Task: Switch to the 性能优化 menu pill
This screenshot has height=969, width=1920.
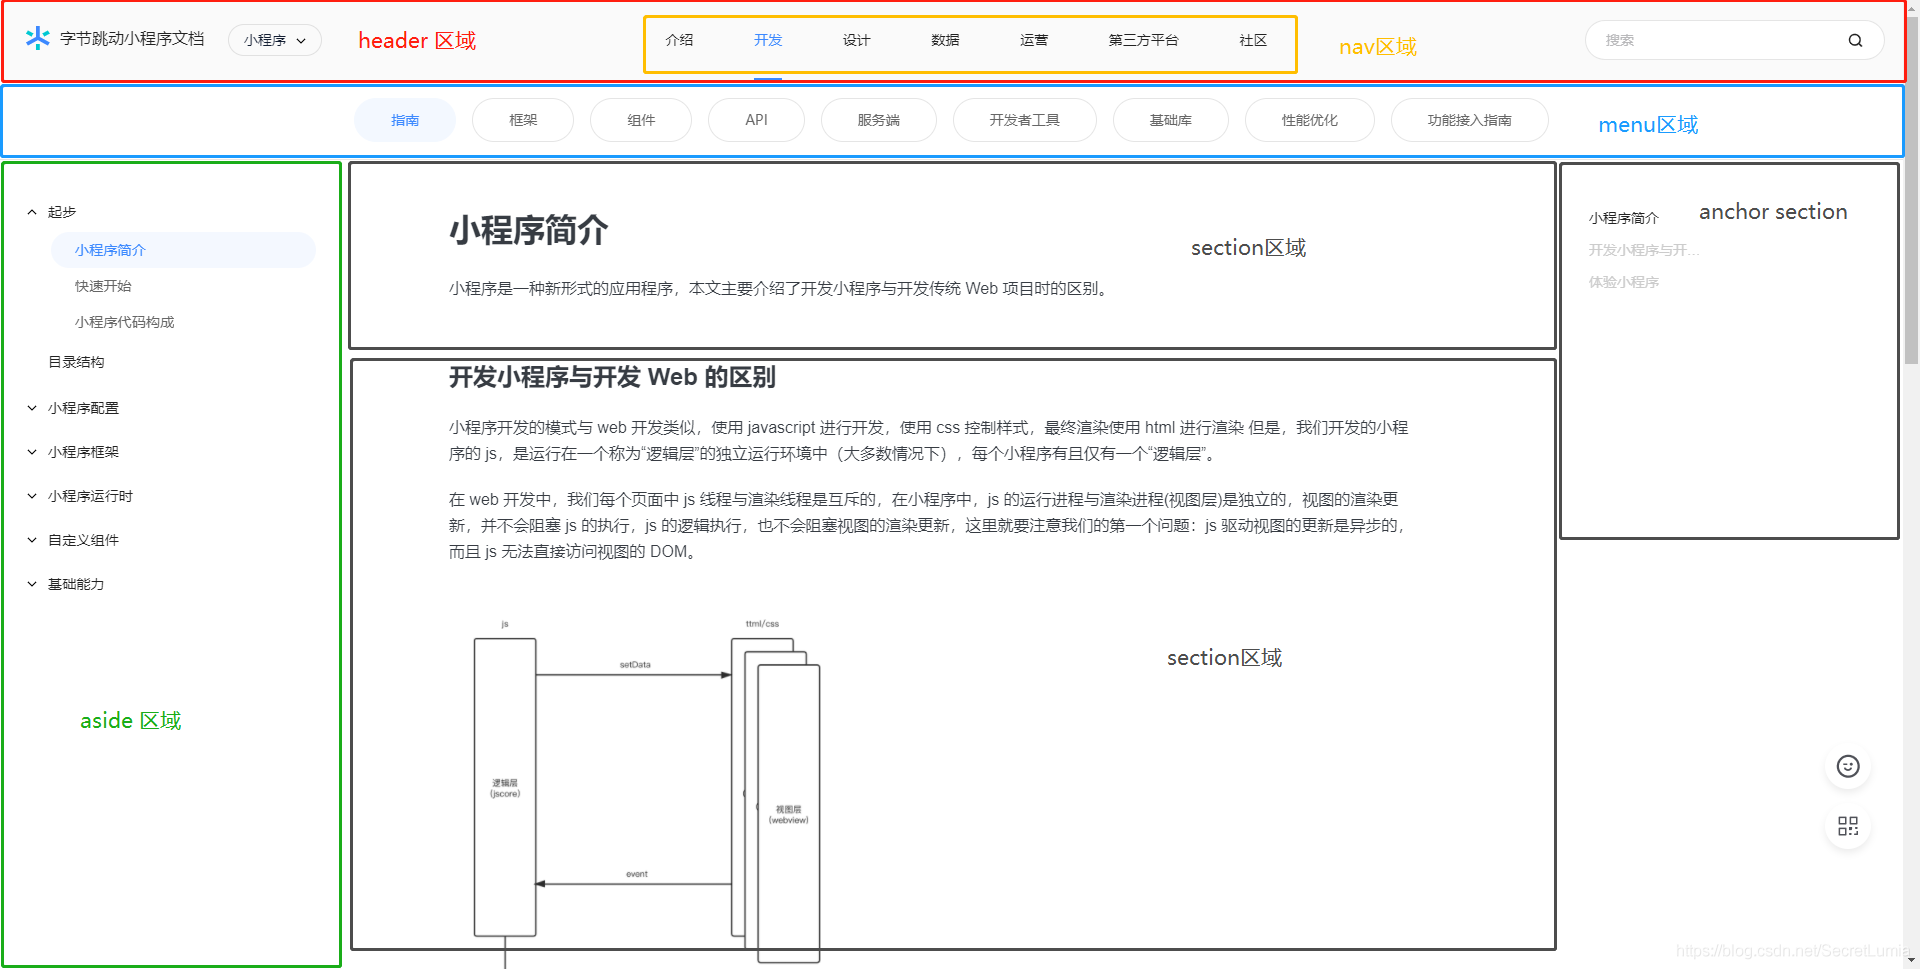Action: 1309,120
